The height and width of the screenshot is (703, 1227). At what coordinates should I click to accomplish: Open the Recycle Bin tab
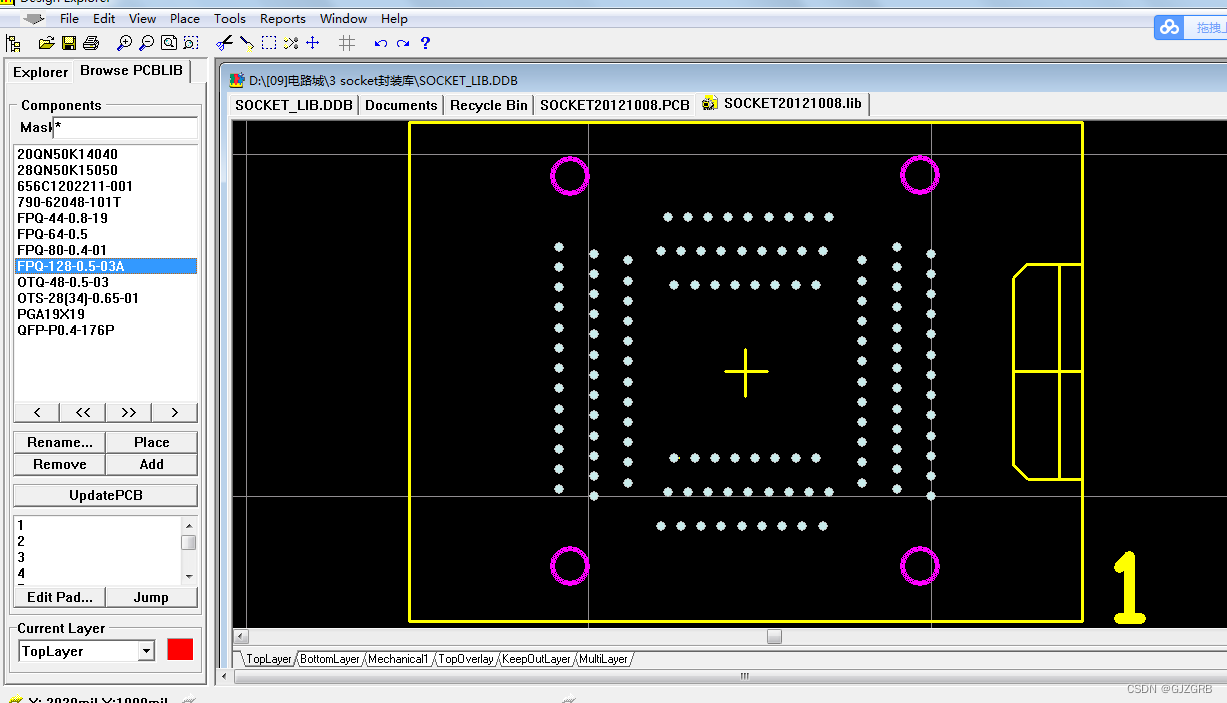tap(489, 105)
